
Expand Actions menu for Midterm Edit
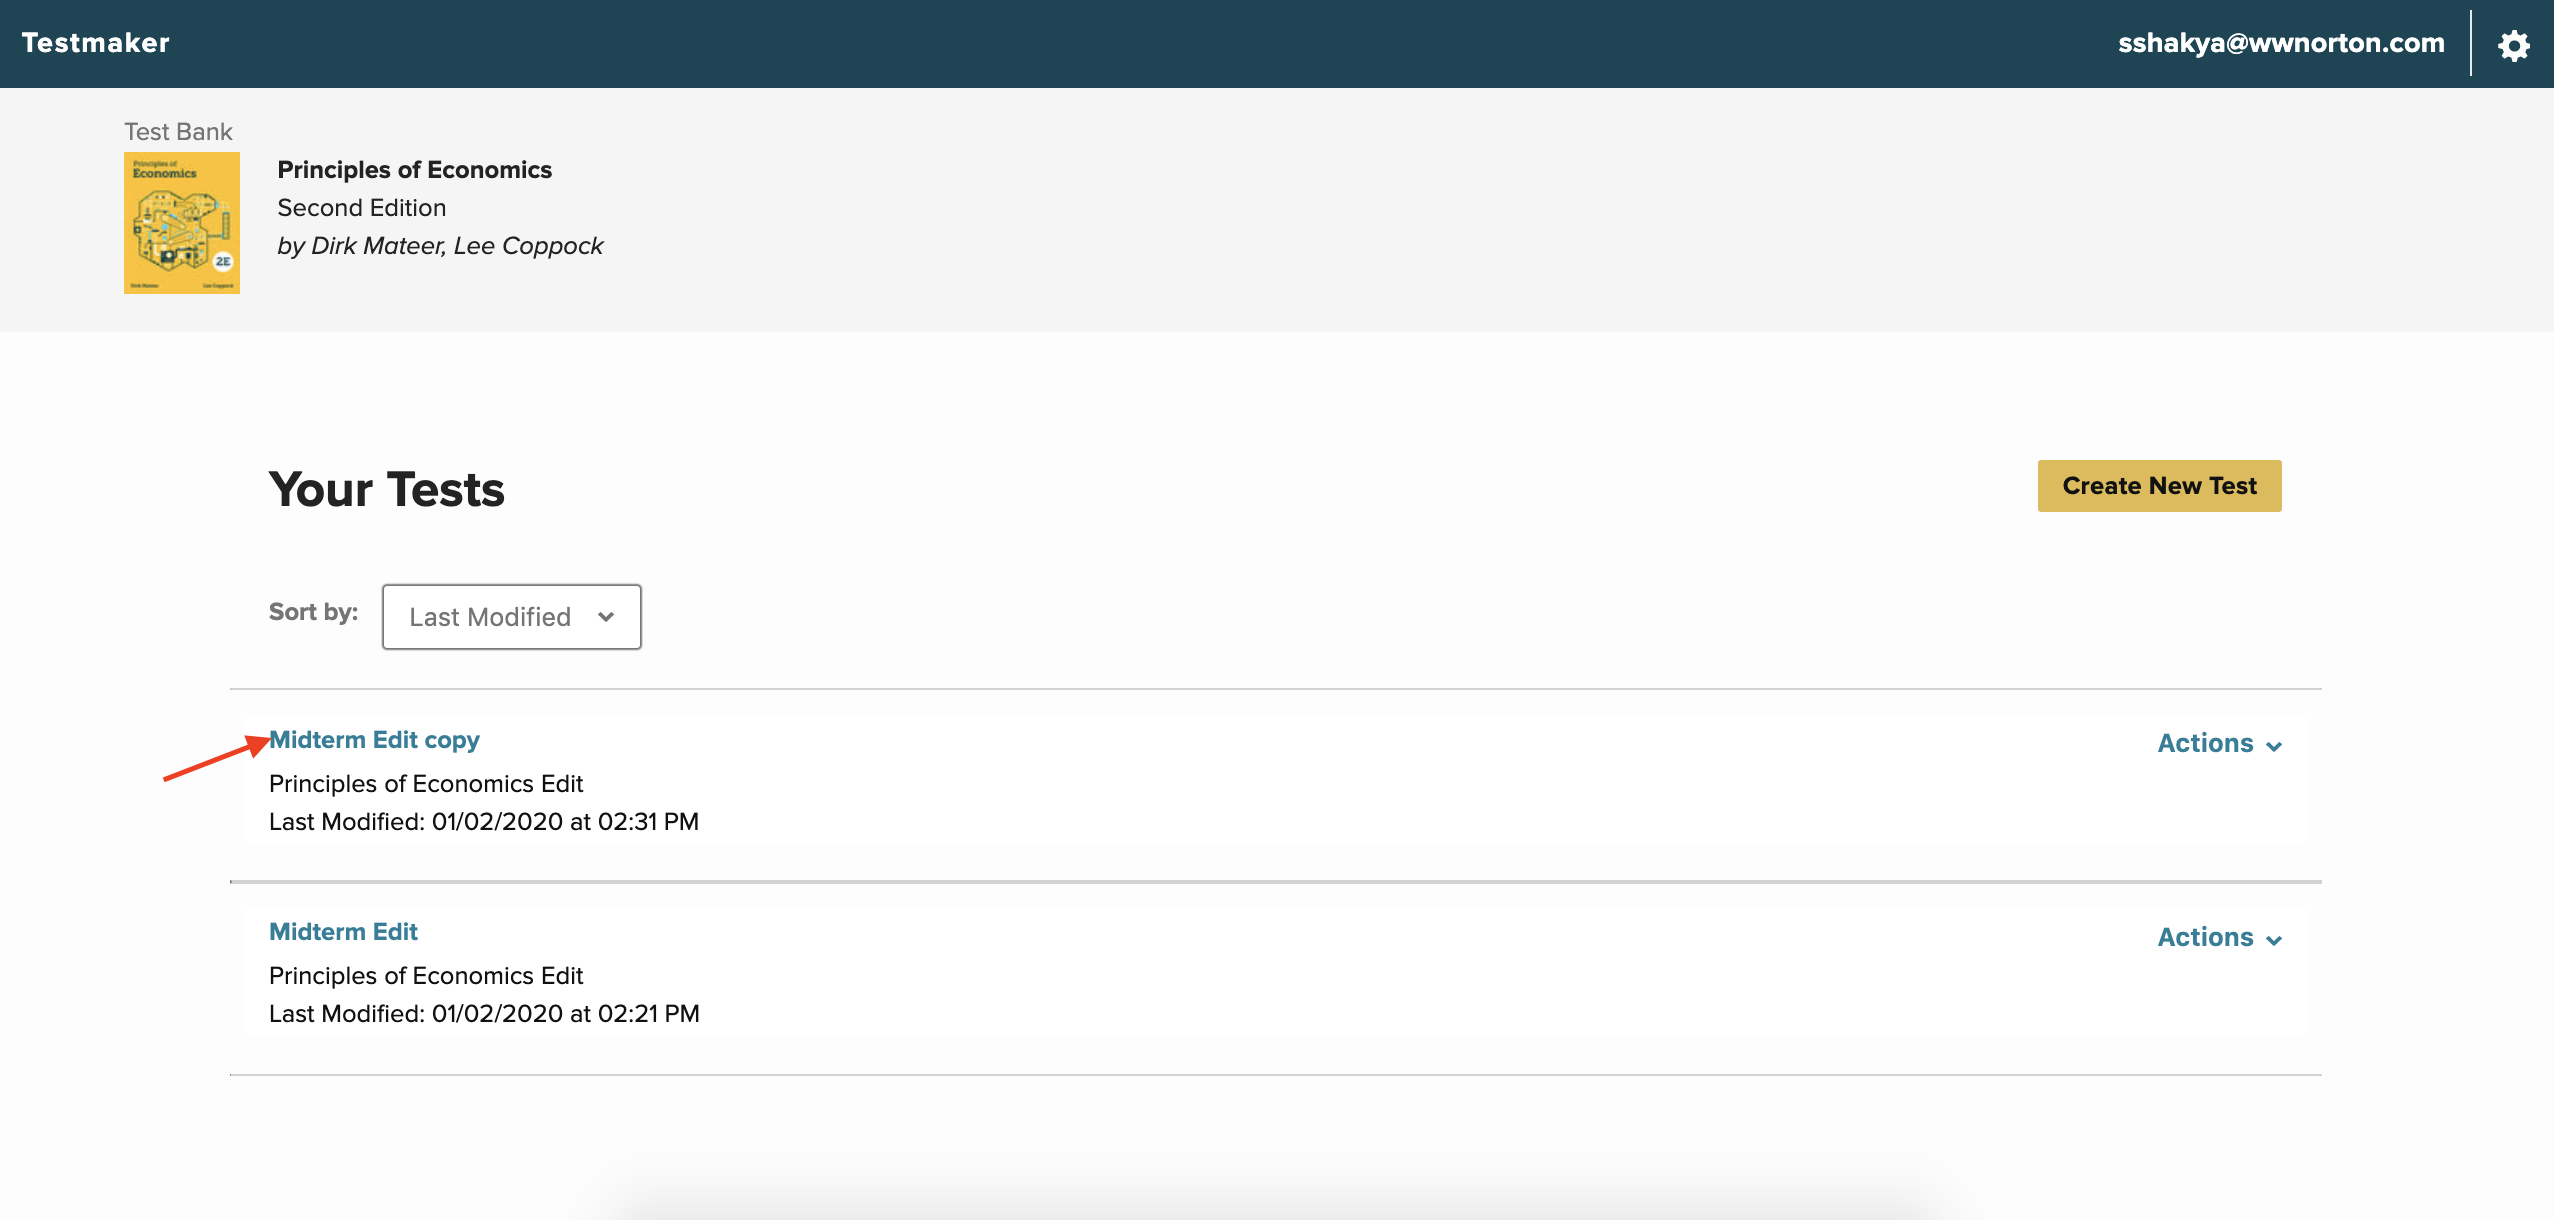point(2205,937)
